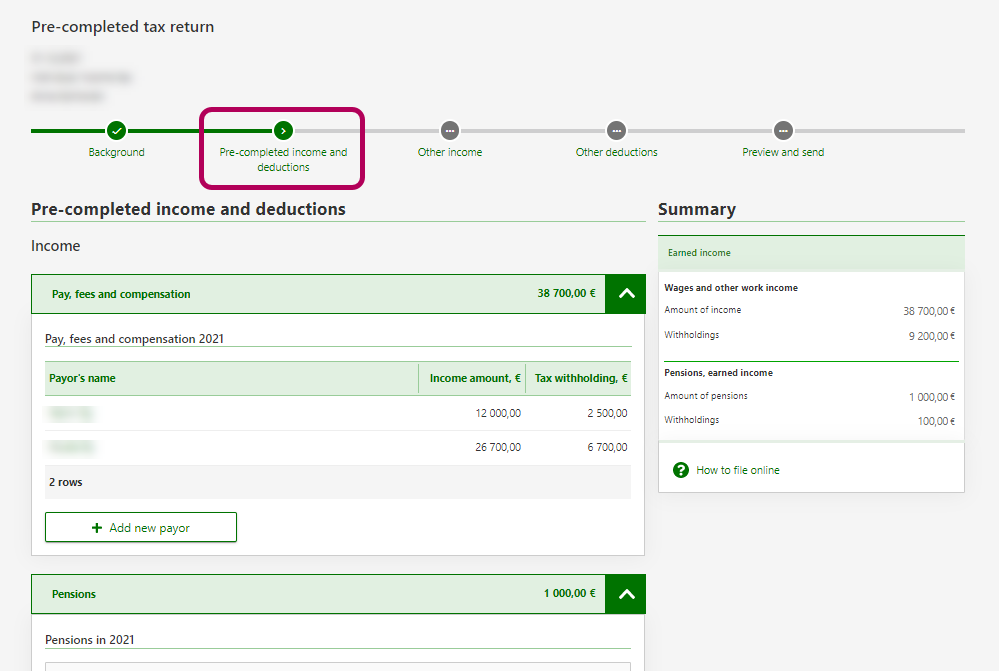
Task: Collapse the Pensions section chevron
Action: coord(626,594)
